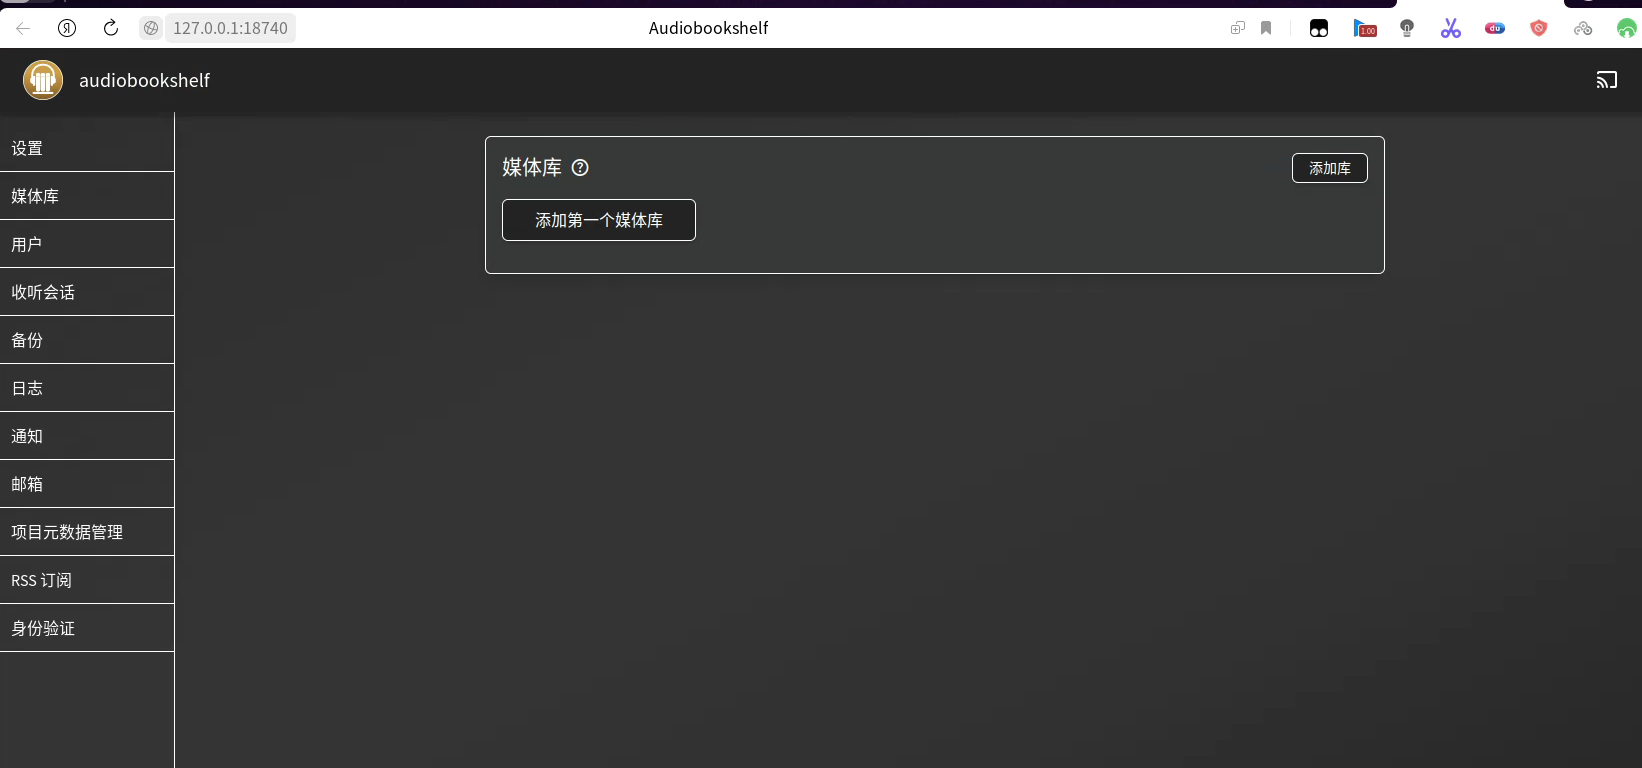Viewport: 1642px width, 768px height.
Task: Bookmark this page with bookmark icon
Action: click(x=1266, y=28)
